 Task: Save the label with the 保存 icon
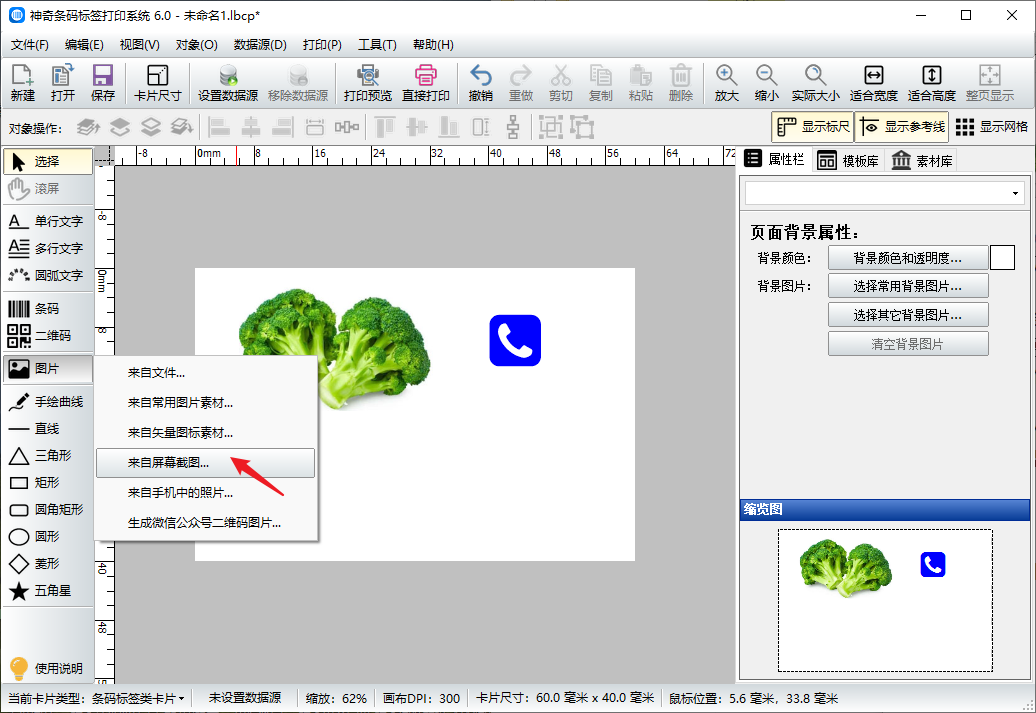click(102, 83)
